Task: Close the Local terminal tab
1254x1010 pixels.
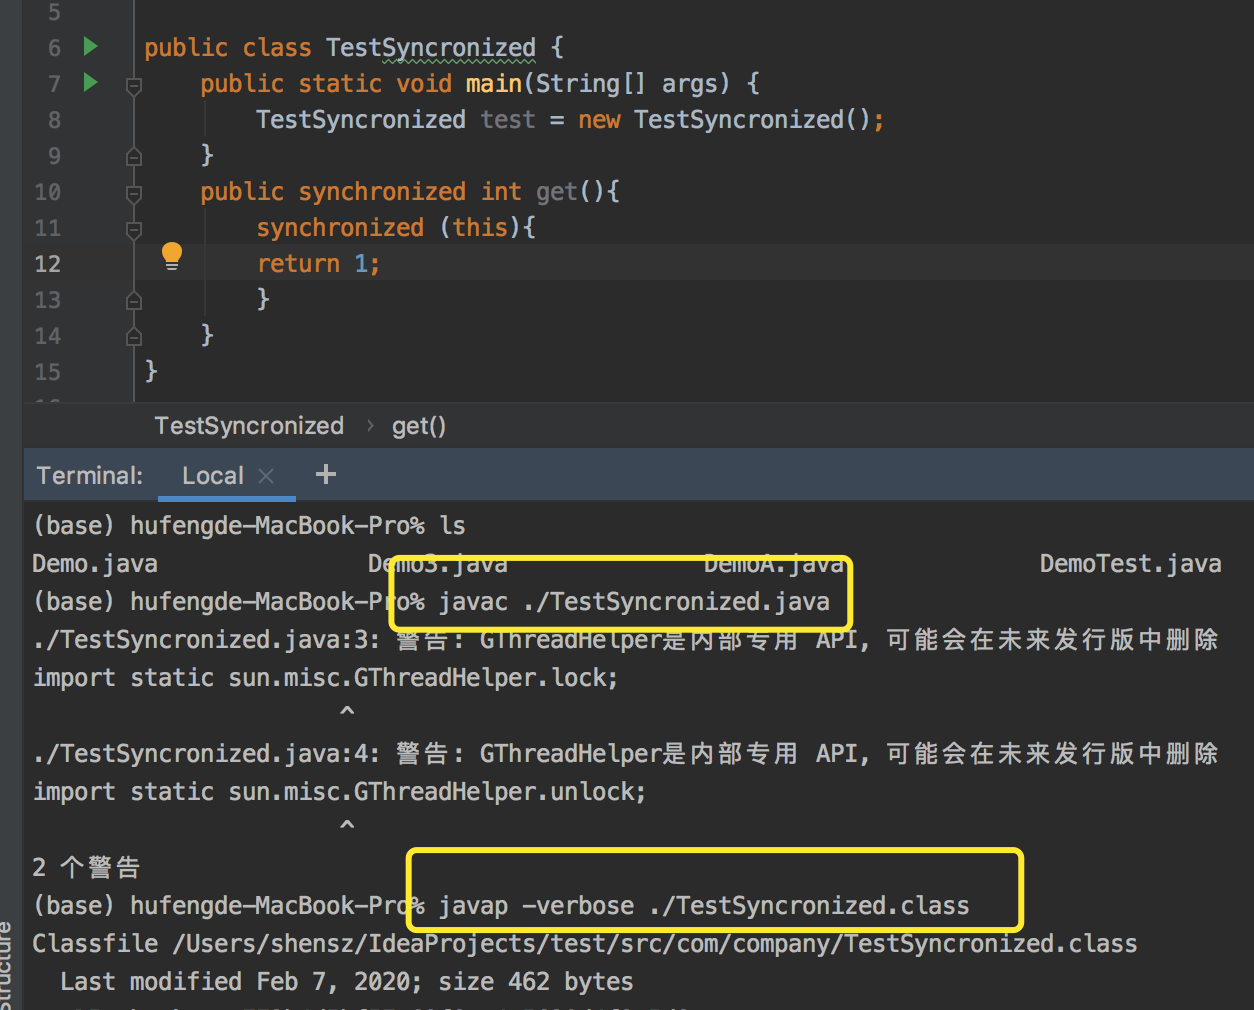Action: (x=266, y=476)
